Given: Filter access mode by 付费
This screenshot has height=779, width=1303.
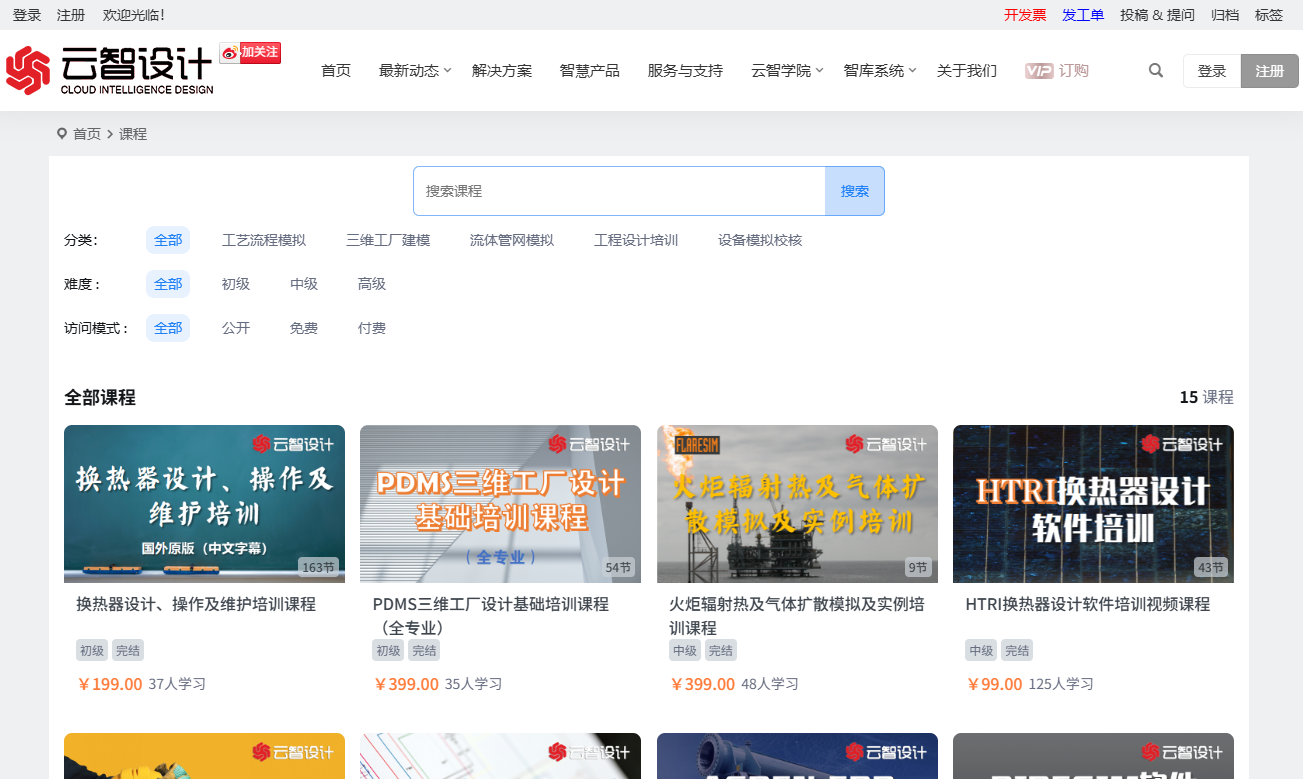Looking at the screenshot, I should (x=372, y=328).
